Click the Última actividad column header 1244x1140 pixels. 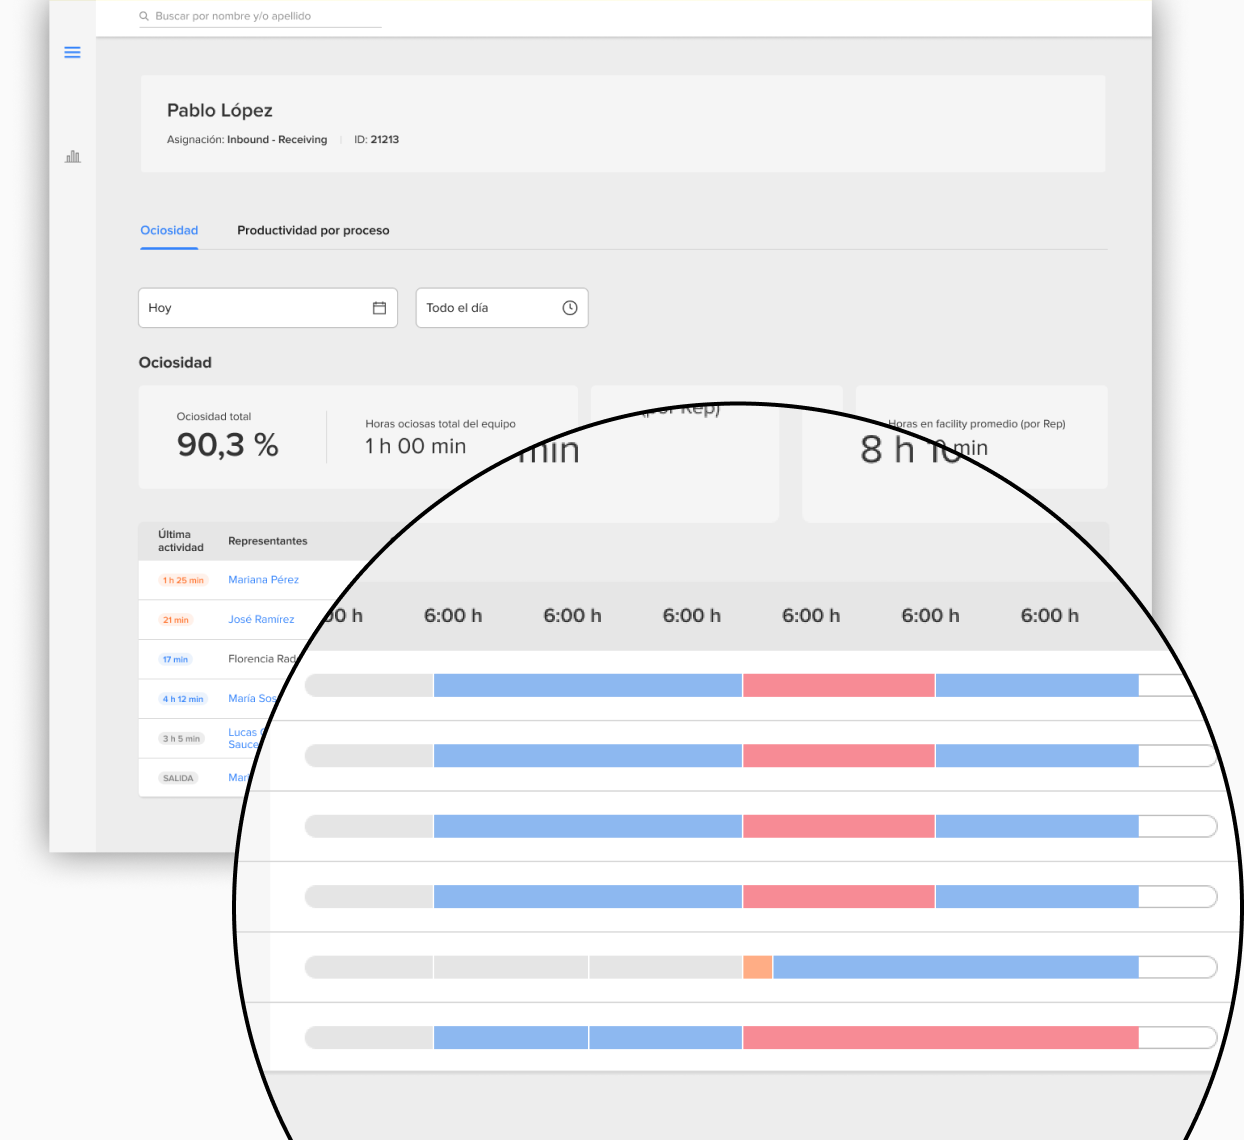(180, 541)
